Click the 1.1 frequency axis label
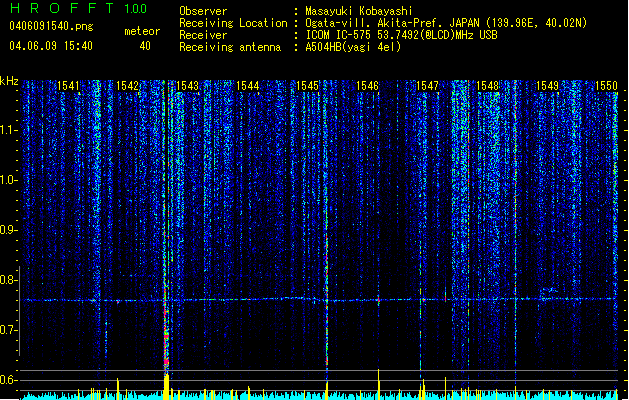The width and height of the screenshot is (629, 400). coord(8,130)
